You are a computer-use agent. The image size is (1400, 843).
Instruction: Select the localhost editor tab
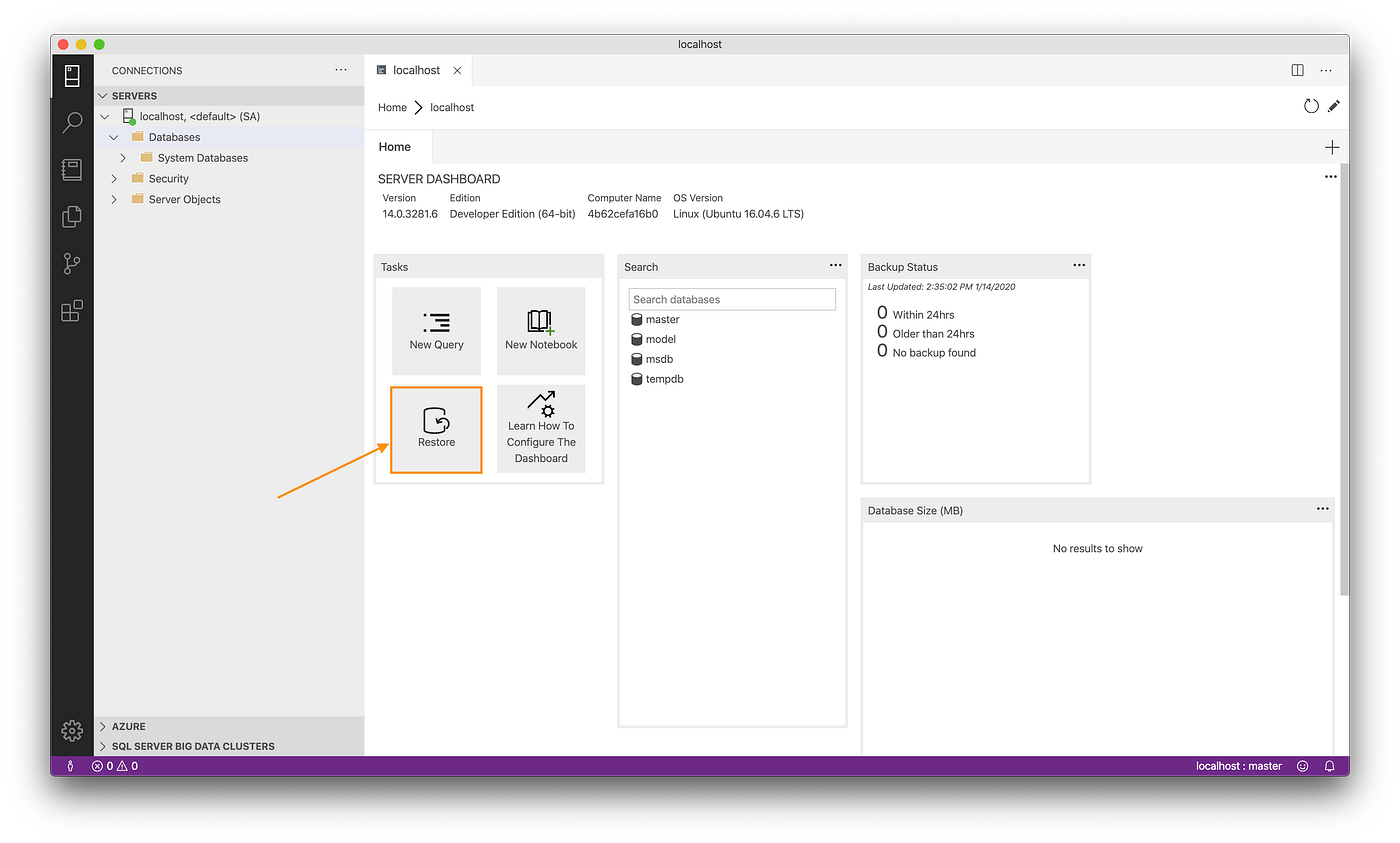pos(417,70)
